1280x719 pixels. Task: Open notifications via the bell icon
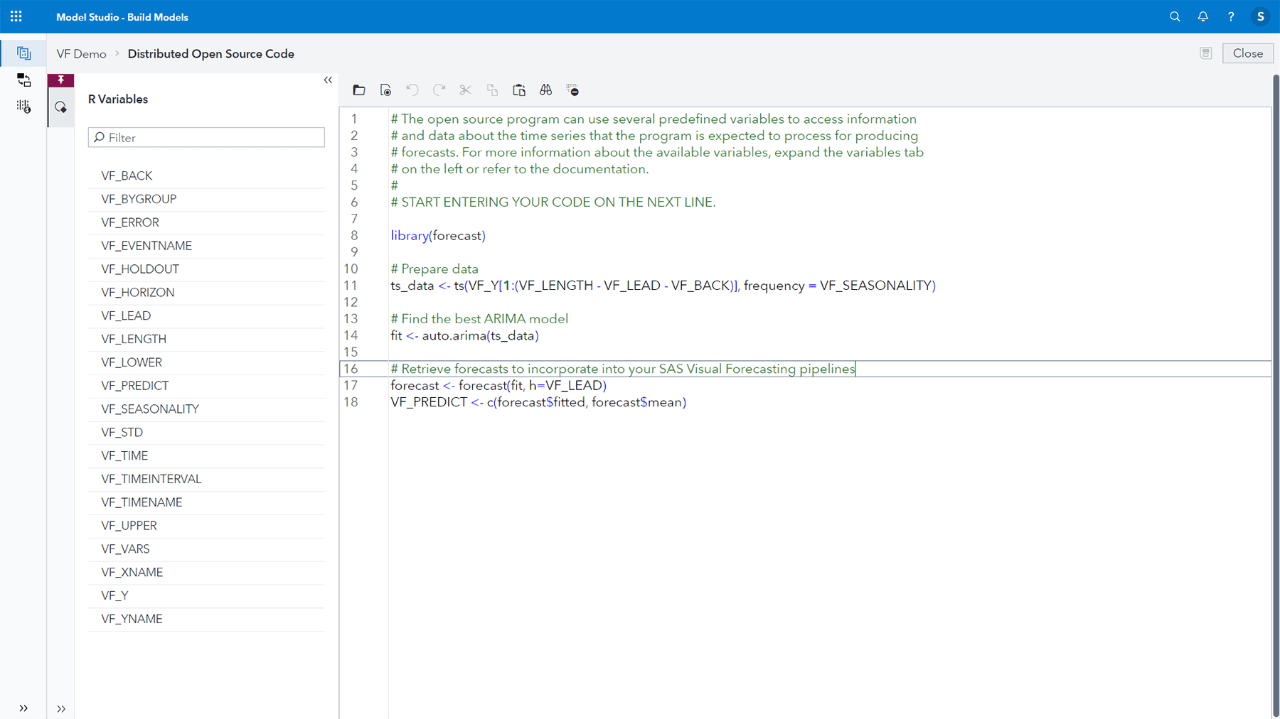[1202, 16]
